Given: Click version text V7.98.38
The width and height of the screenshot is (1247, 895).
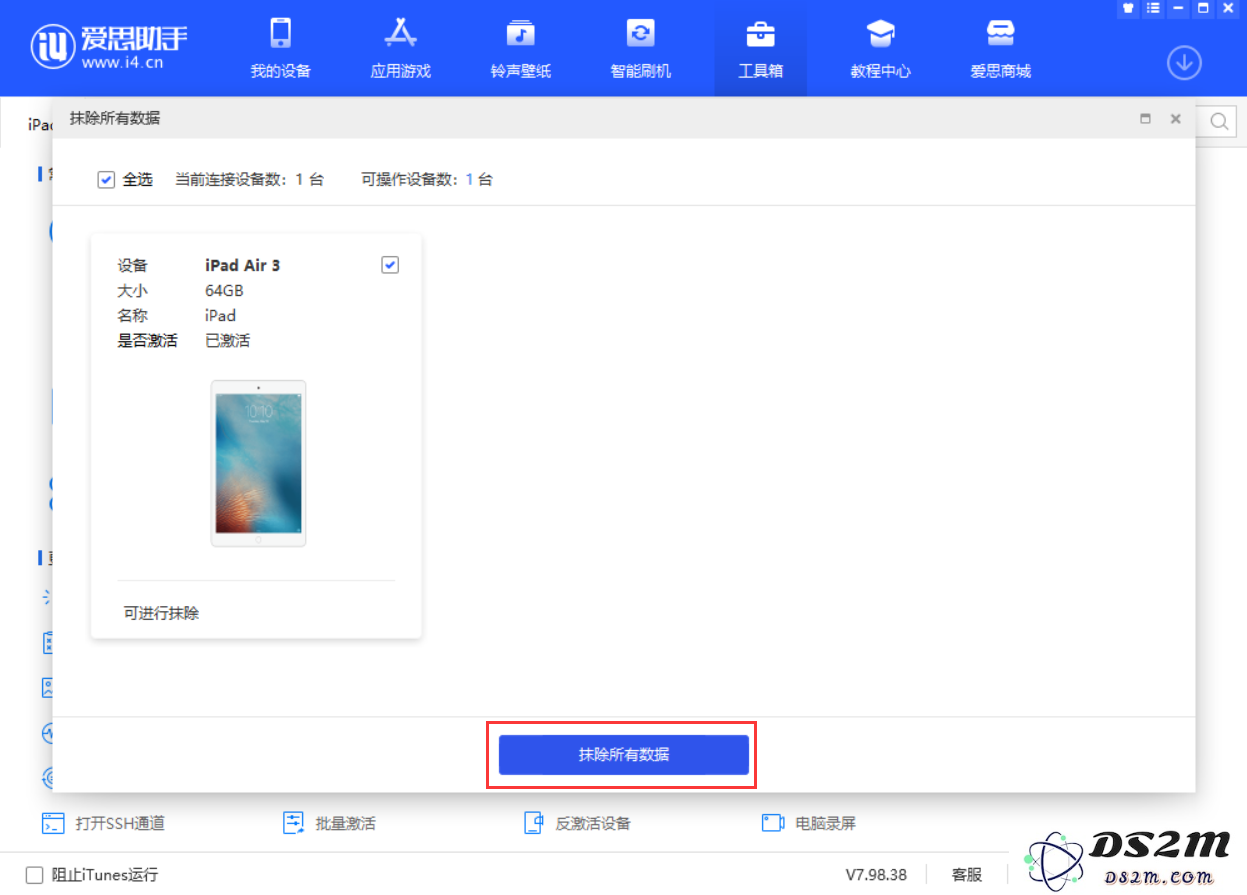Looking at the screenshot, I should point(876,875).
